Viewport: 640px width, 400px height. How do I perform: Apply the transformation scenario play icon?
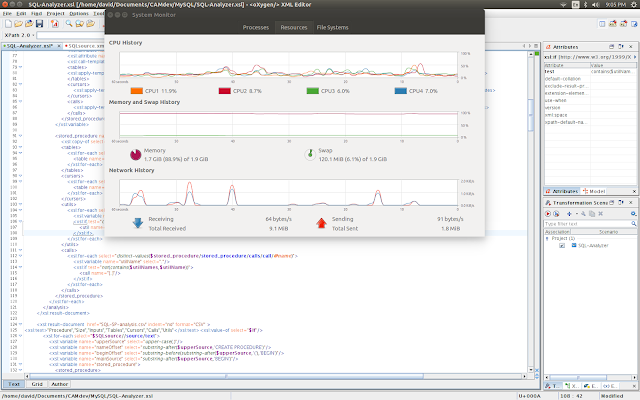click(548, 213)
